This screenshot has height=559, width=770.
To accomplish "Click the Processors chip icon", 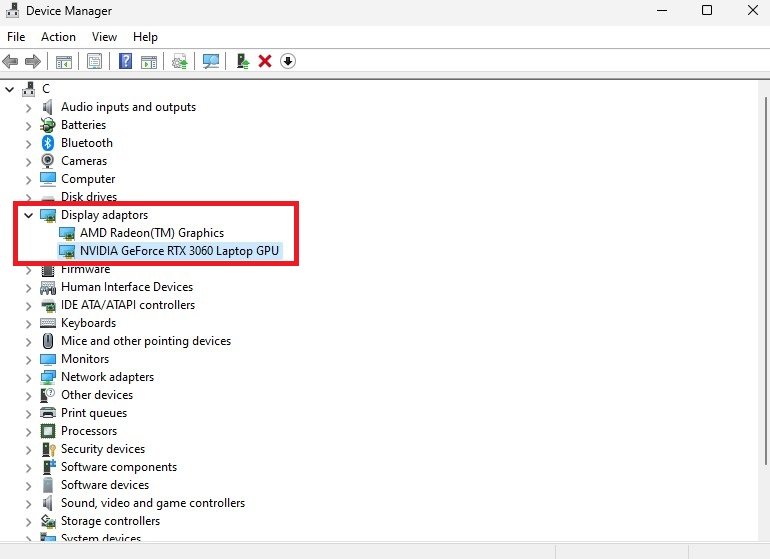I will [48, 431].
